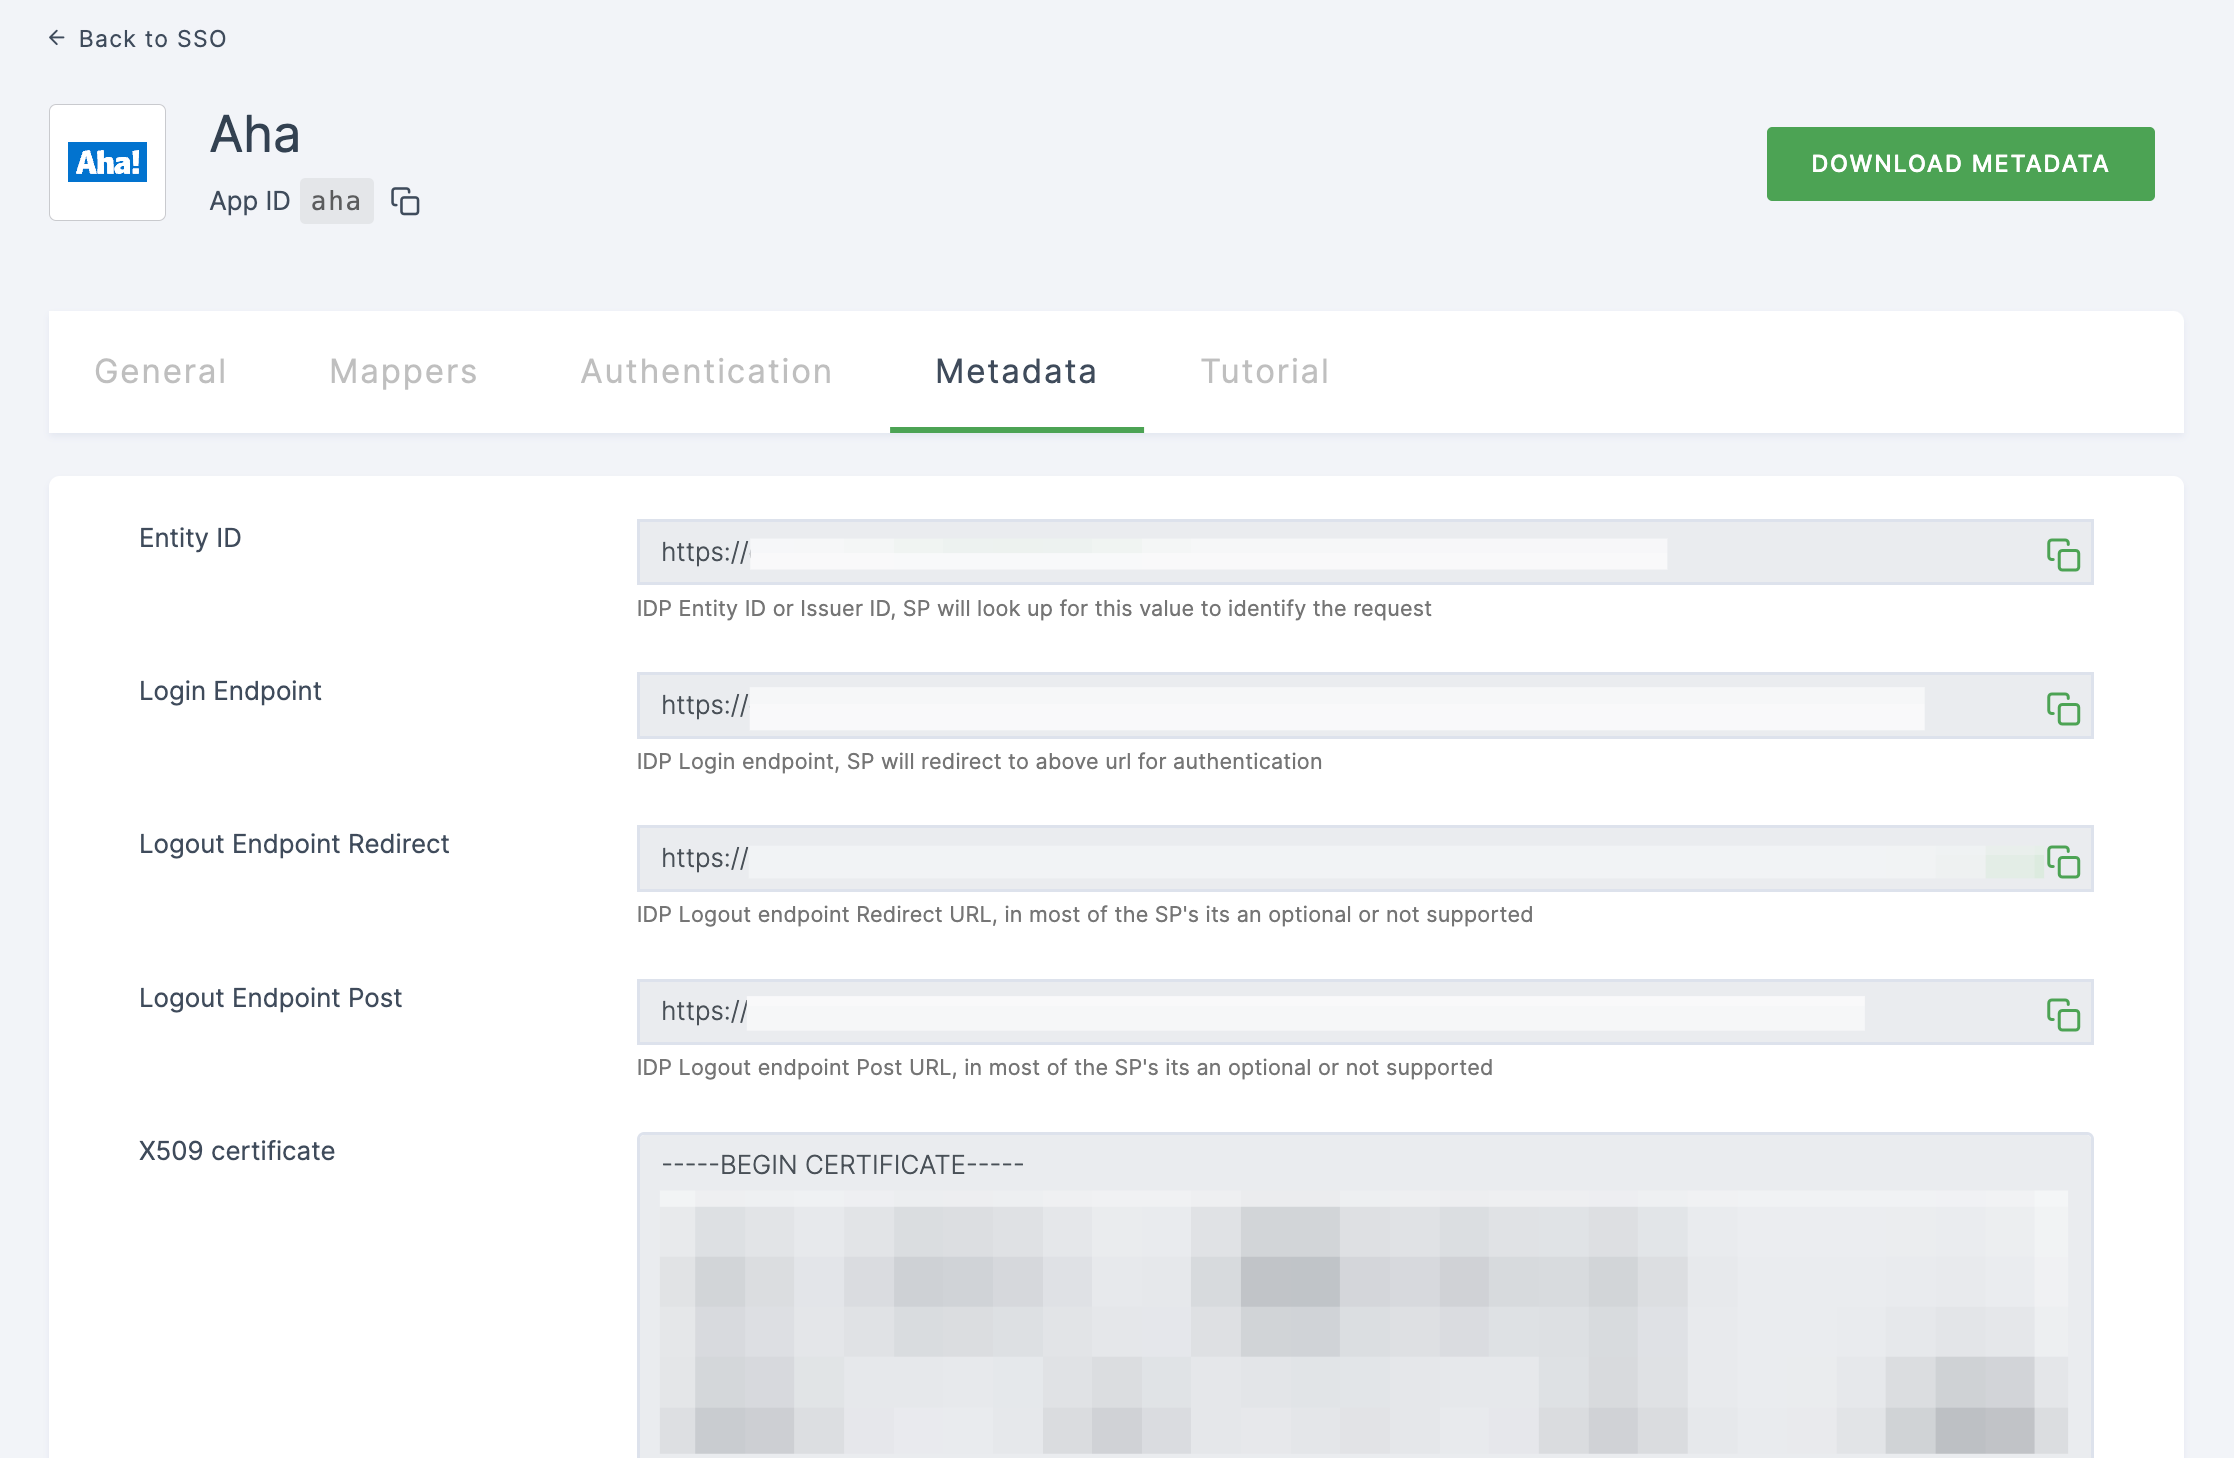This screenshot has width=2234, height=1458.
Task: Copy the Entity ID URL
Action: 2063,554
